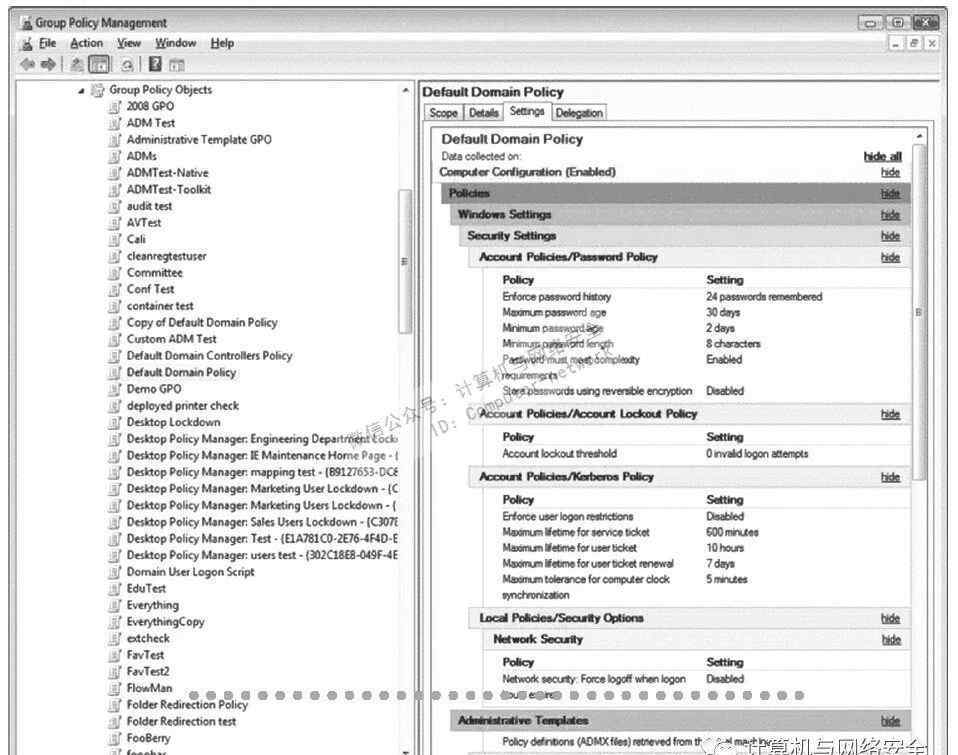Open the Window menu

coord(175,43)
